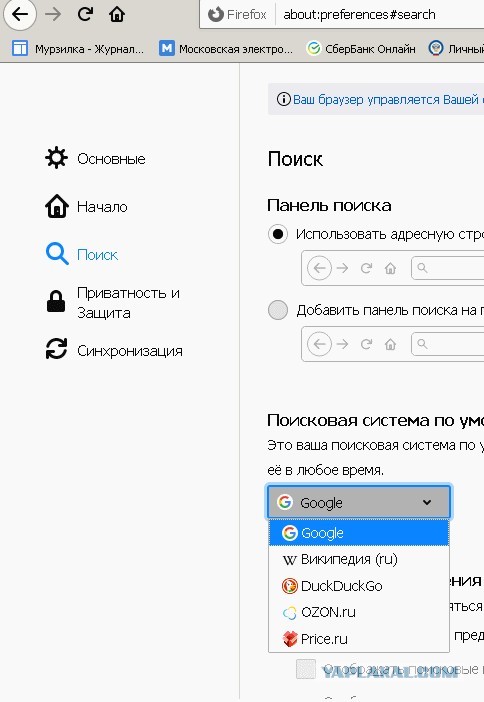This screenshot has height=702, width=484.
Task: Open the Личный bookmark in bookmarks bar
Action: point(456,48)
